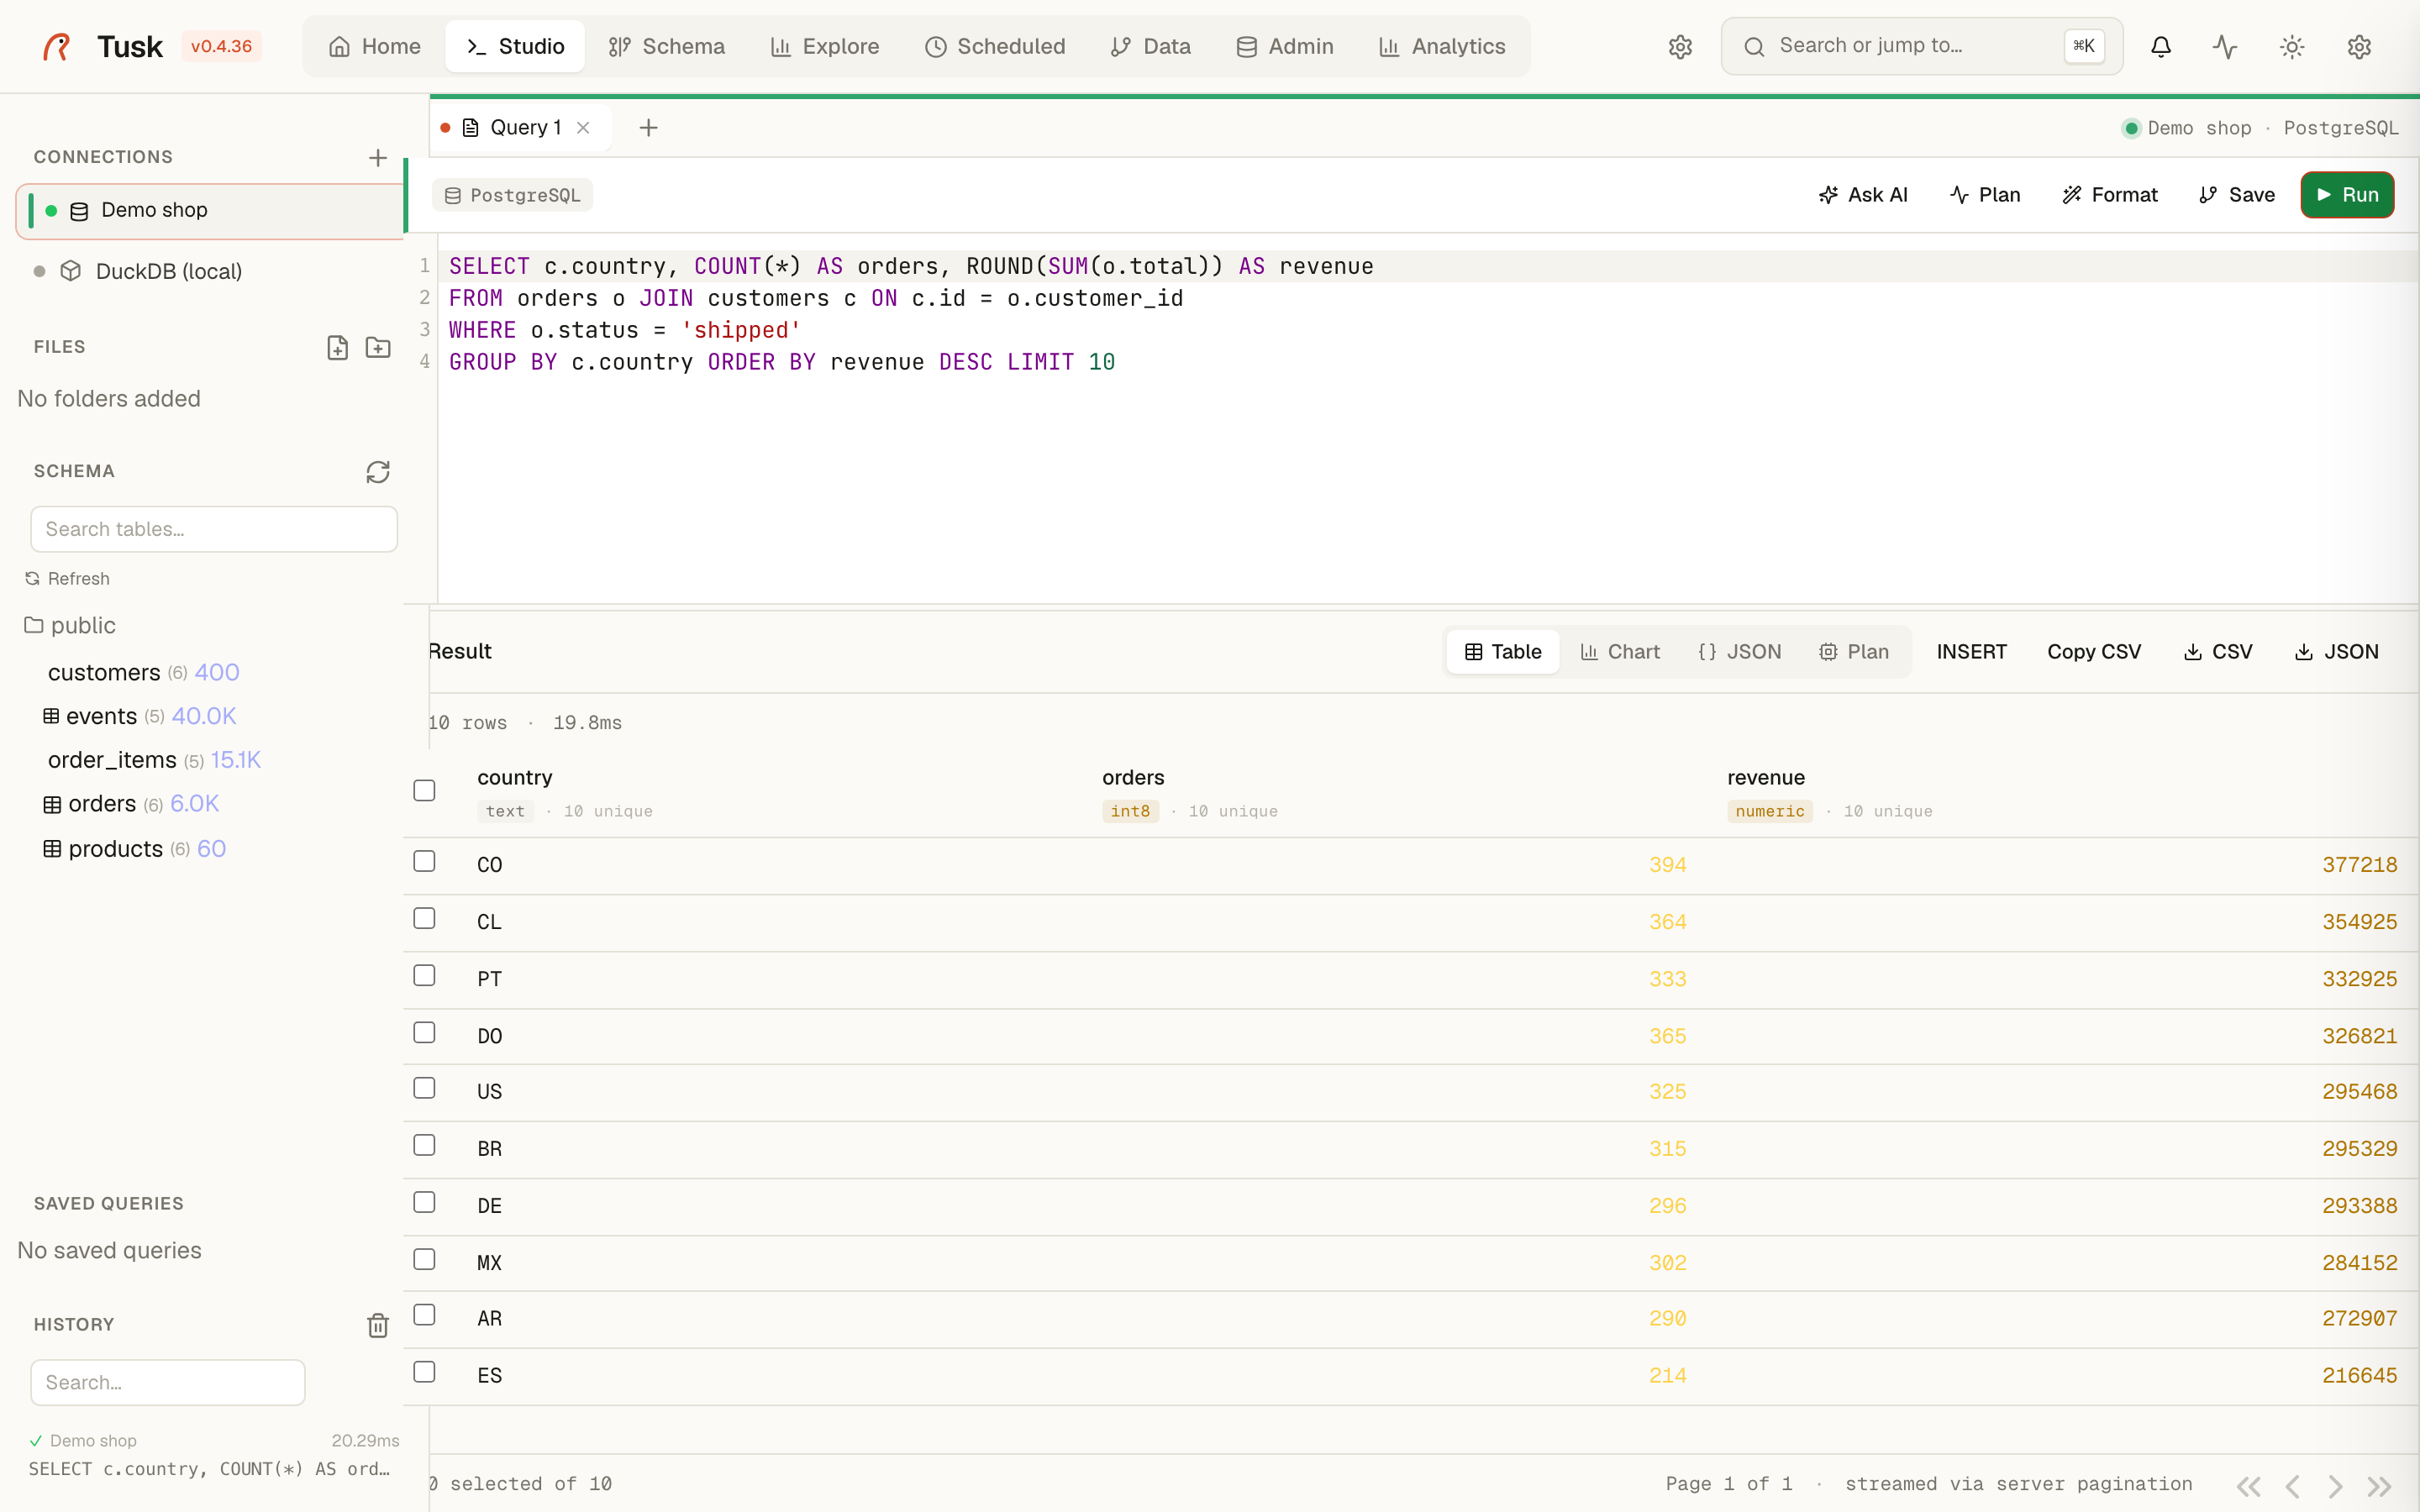Open the rightmost settings gear icon
Viewport: 2420px width, 1512px height.
pyautogui.click(x=2359, y=47)
